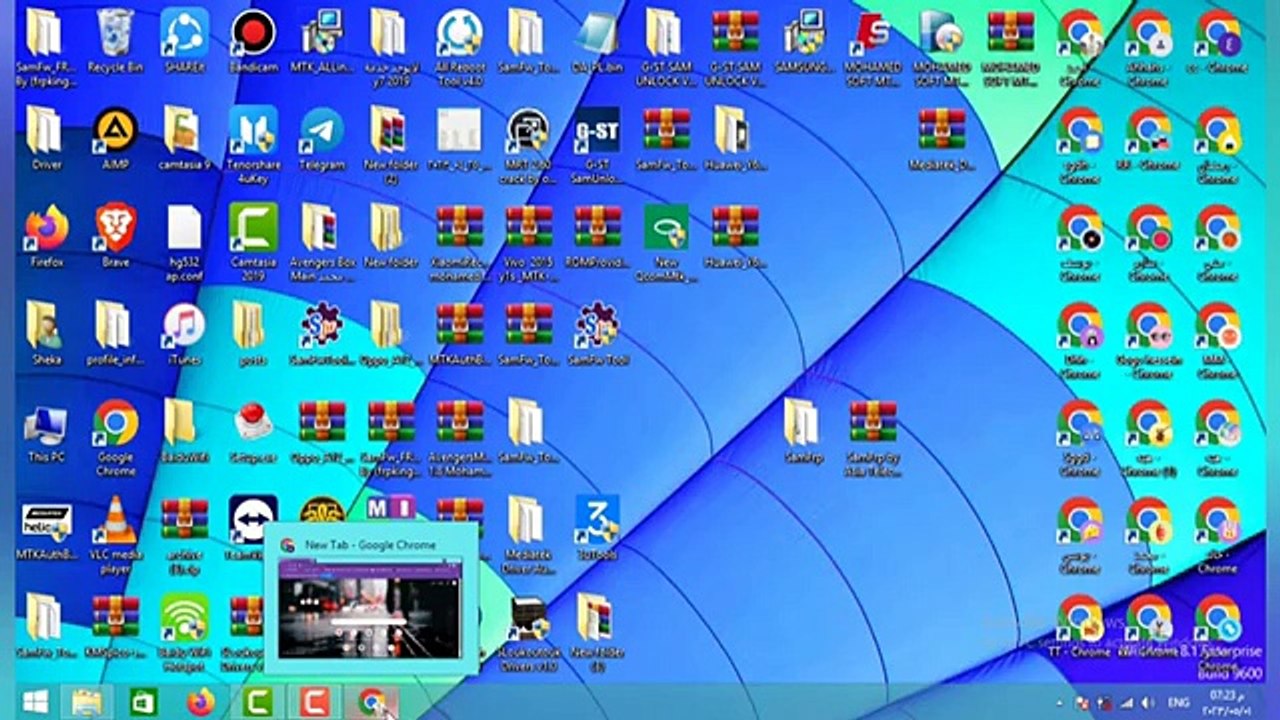The image size is (1280, 720).
Task: Select the VLC media player shortcut
Action: pos(116,535)
